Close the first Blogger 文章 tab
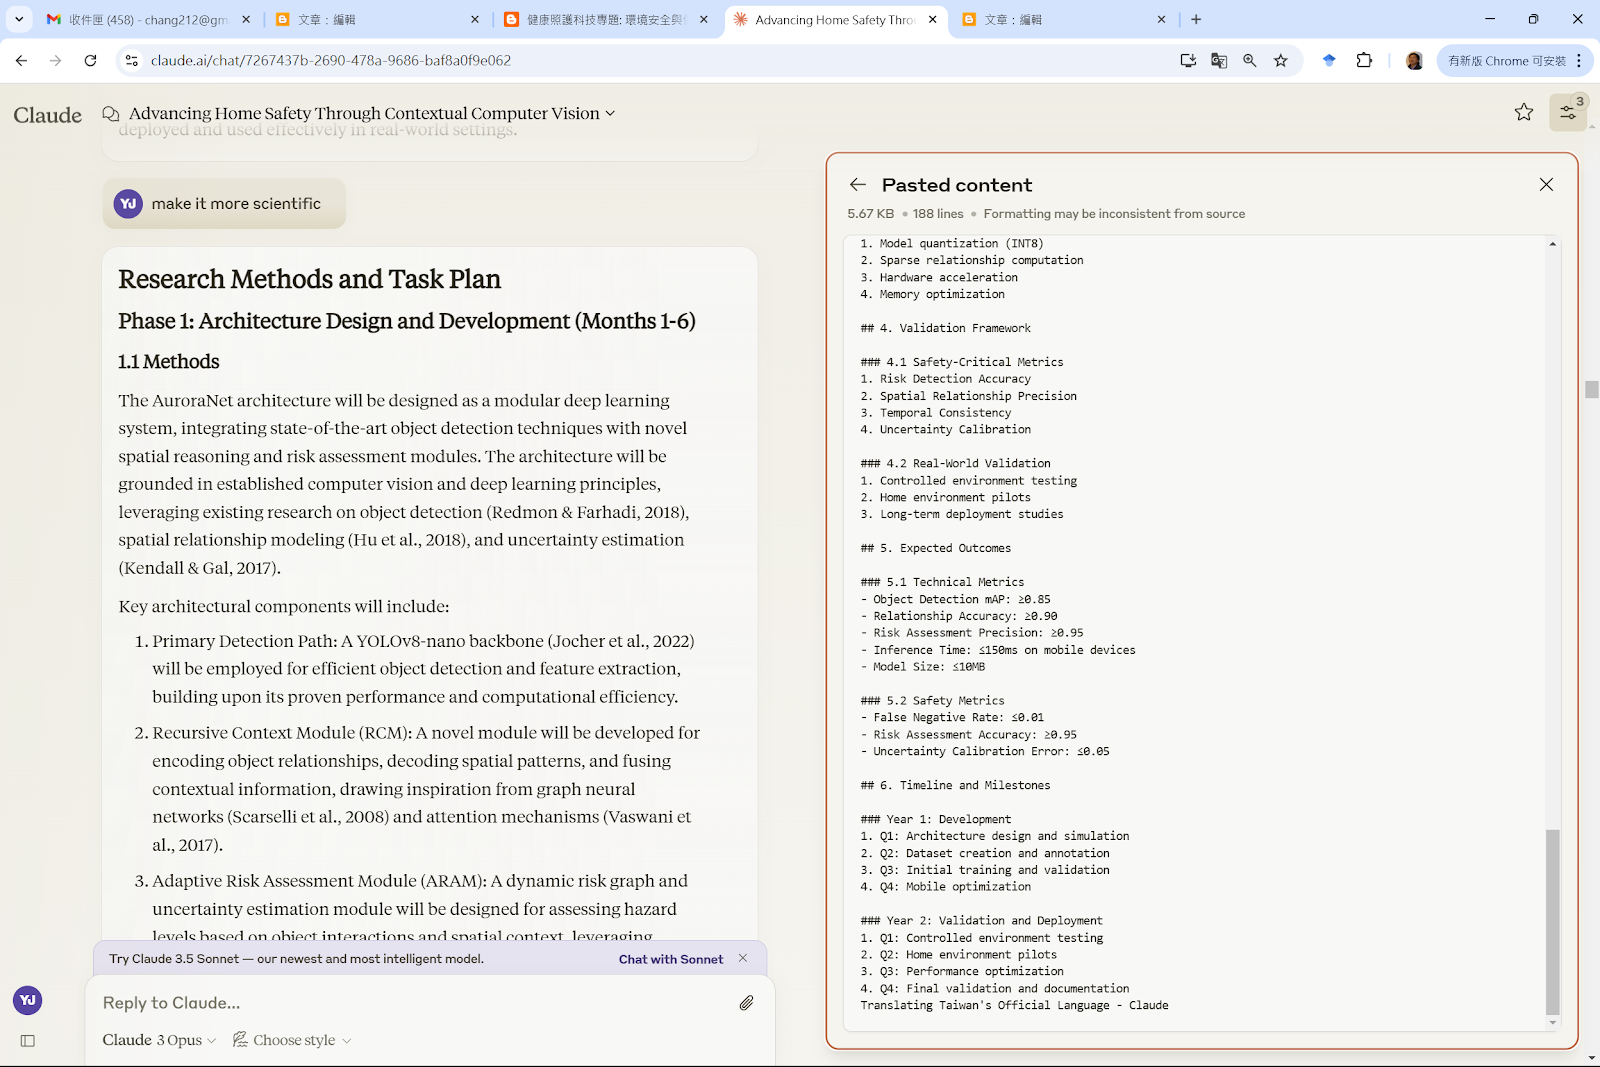 (475, 19)
